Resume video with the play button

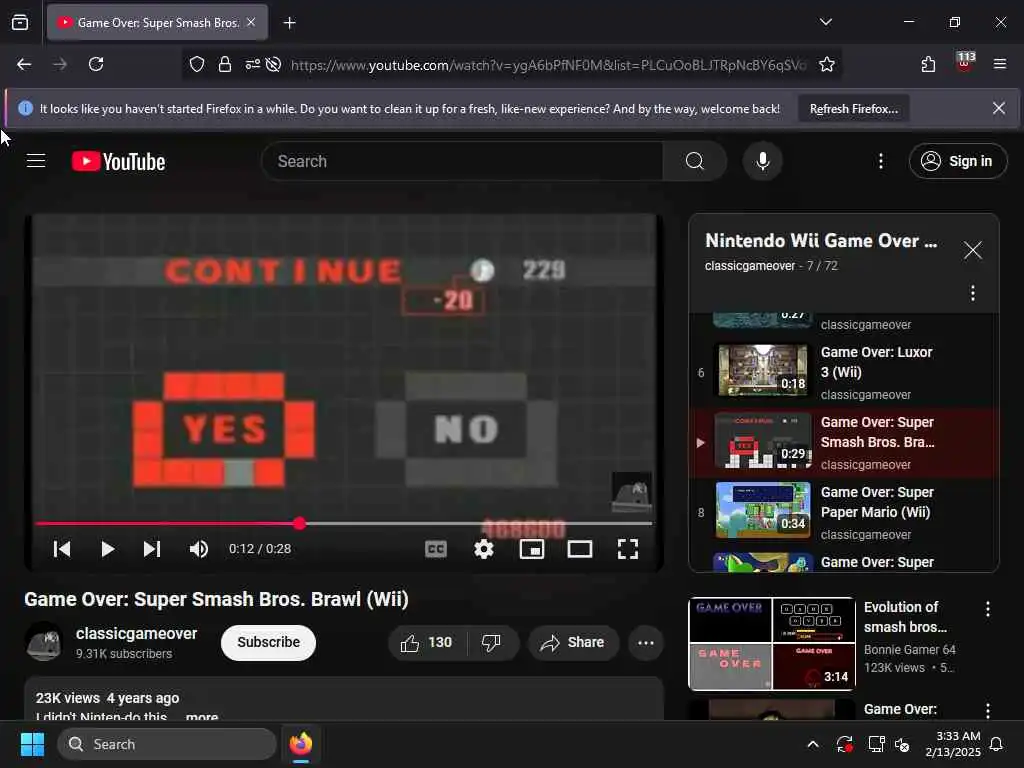pos(107,549)
